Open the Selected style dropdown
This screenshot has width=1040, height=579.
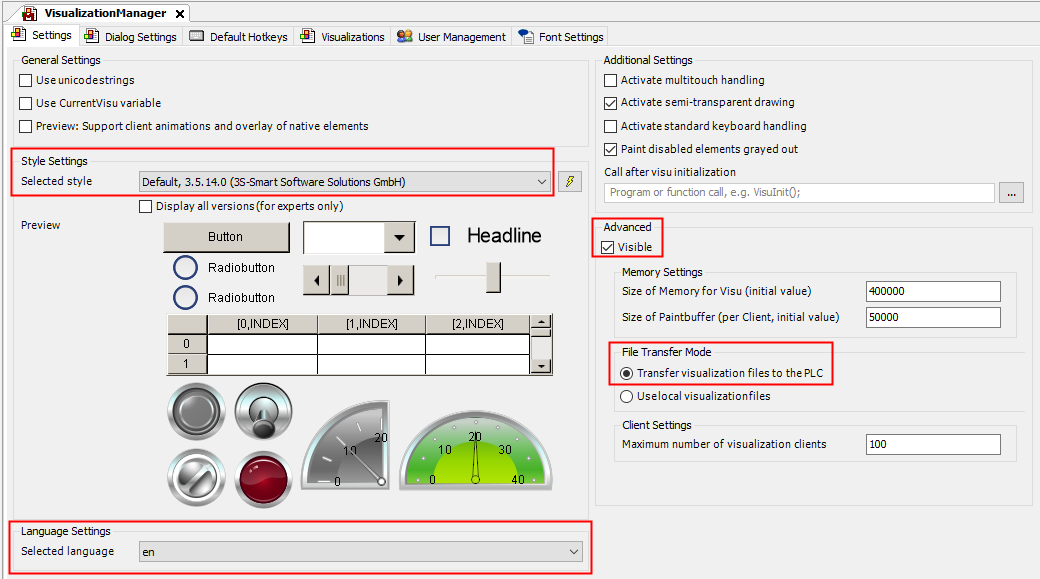click(543, 182)
